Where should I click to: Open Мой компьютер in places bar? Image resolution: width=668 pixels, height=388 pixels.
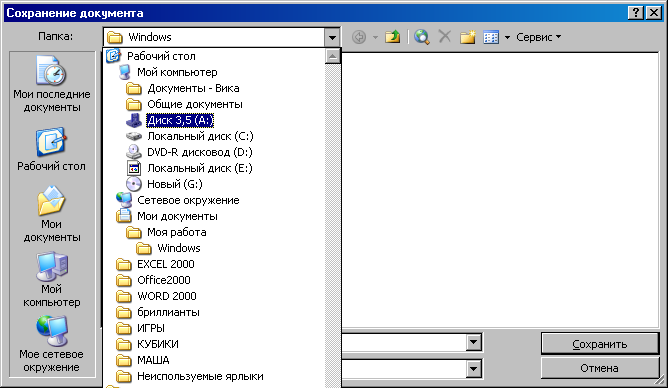[x=52, y=279]
